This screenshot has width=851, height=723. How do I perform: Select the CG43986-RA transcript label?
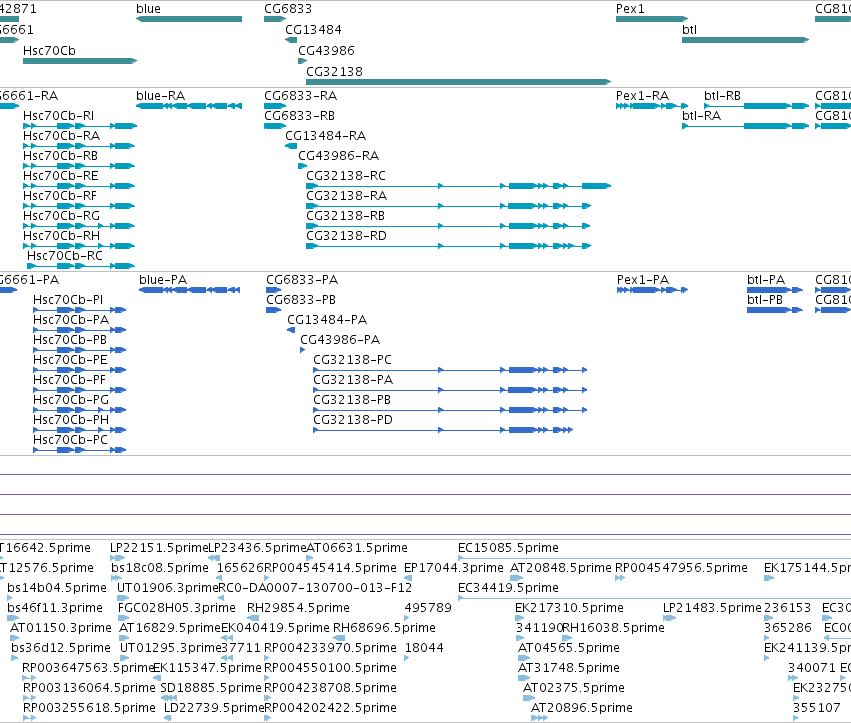339,156
